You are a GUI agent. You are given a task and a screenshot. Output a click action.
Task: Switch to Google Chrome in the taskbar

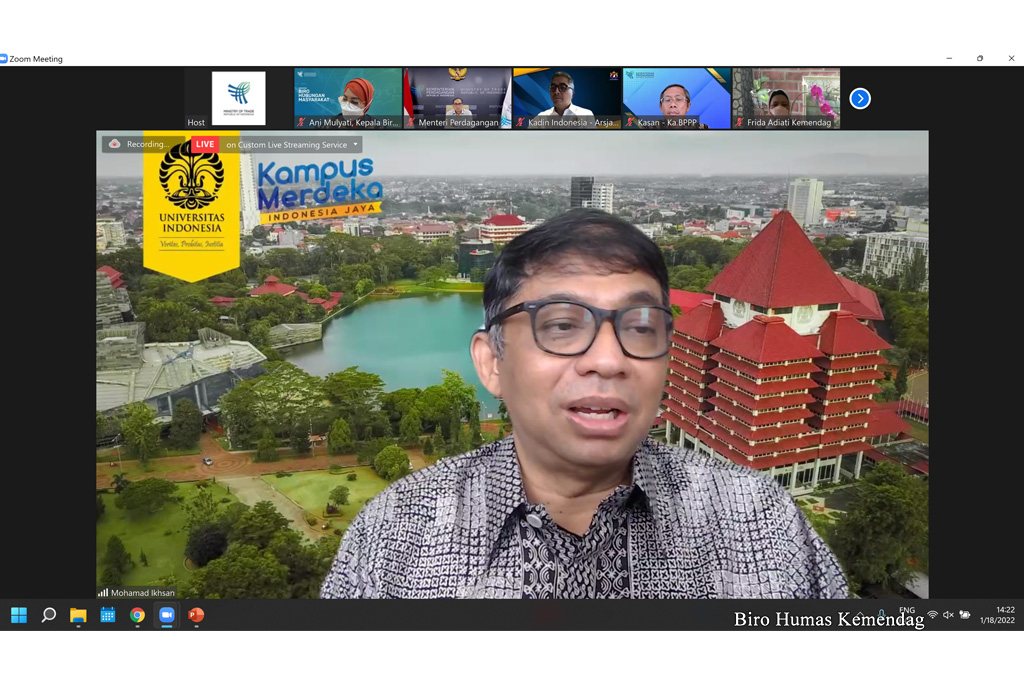[137, 615]
